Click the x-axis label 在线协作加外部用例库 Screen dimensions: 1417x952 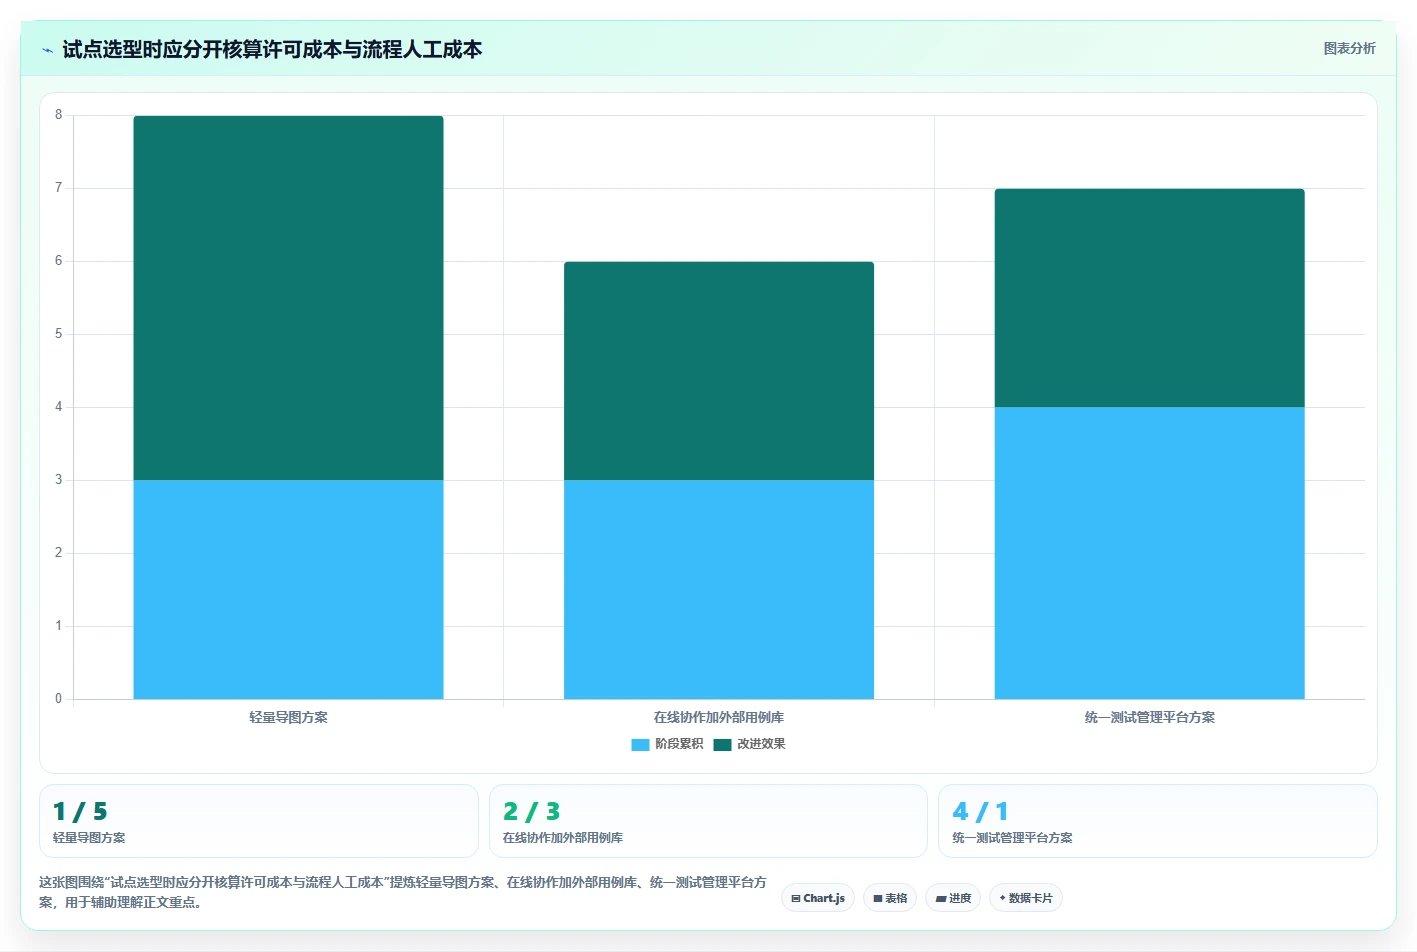pyautogui.click(x=719, y=717)
